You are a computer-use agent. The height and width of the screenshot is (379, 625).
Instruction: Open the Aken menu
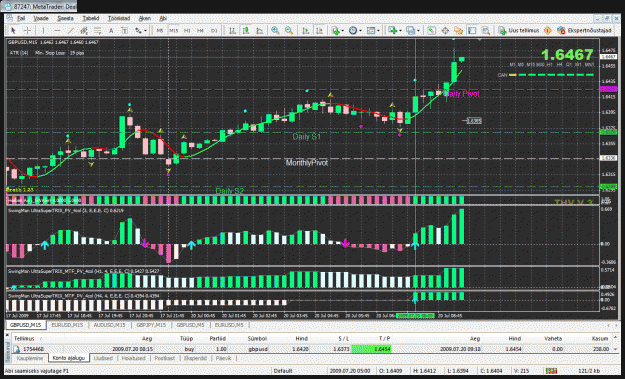pos(144,18)
